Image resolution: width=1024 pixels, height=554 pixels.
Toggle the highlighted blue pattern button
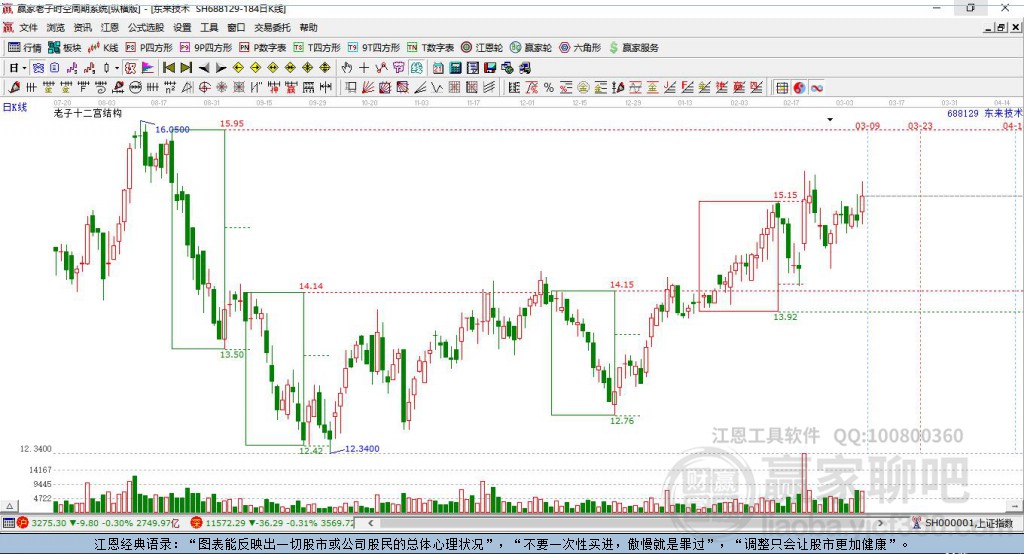coord(38,68)
